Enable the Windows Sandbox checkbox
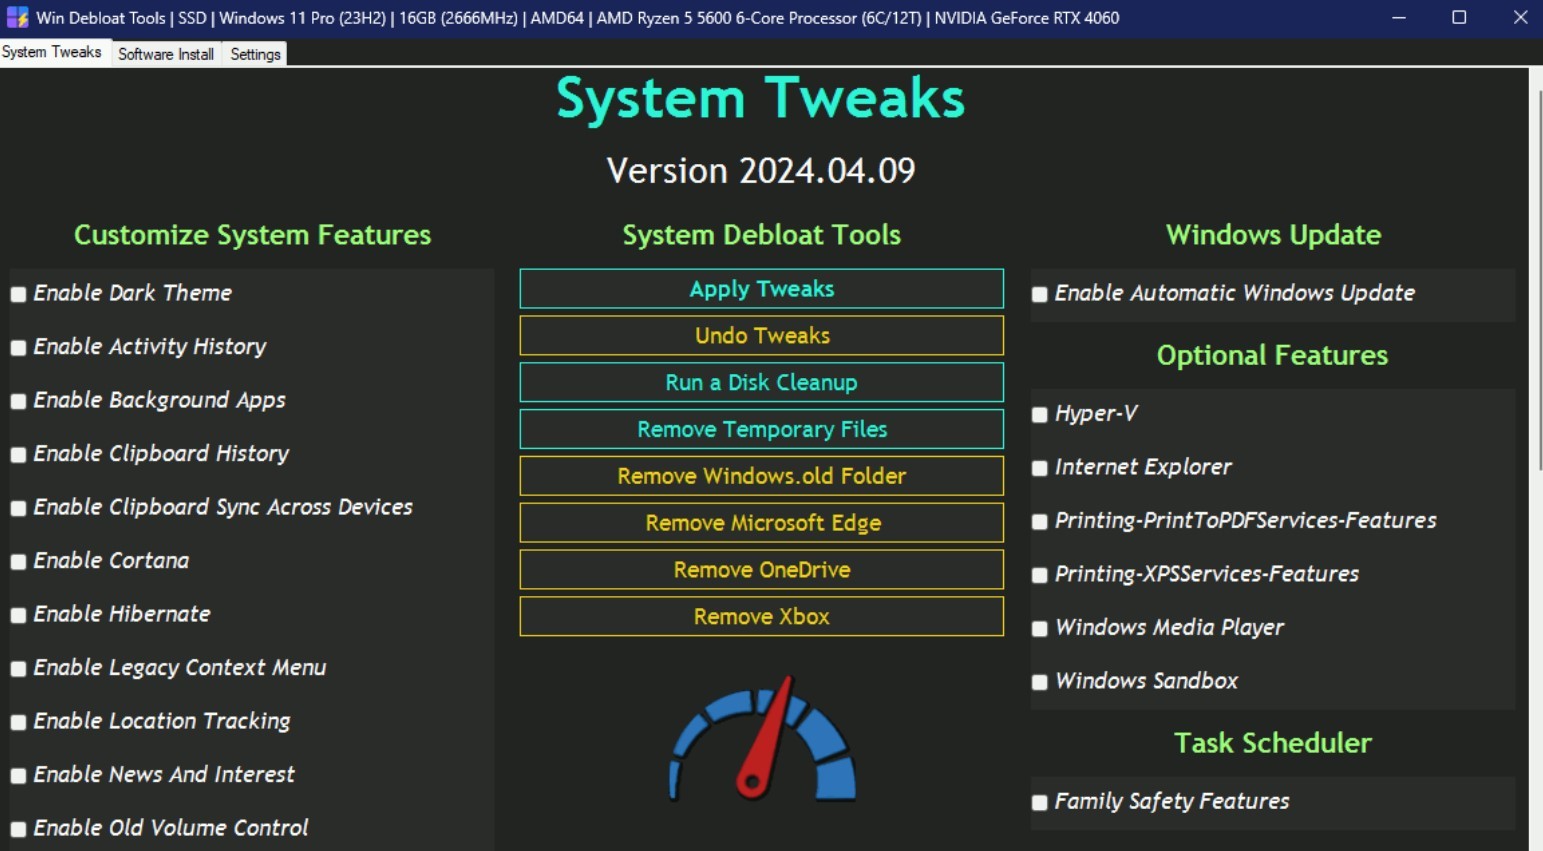 click(1040, 682)
